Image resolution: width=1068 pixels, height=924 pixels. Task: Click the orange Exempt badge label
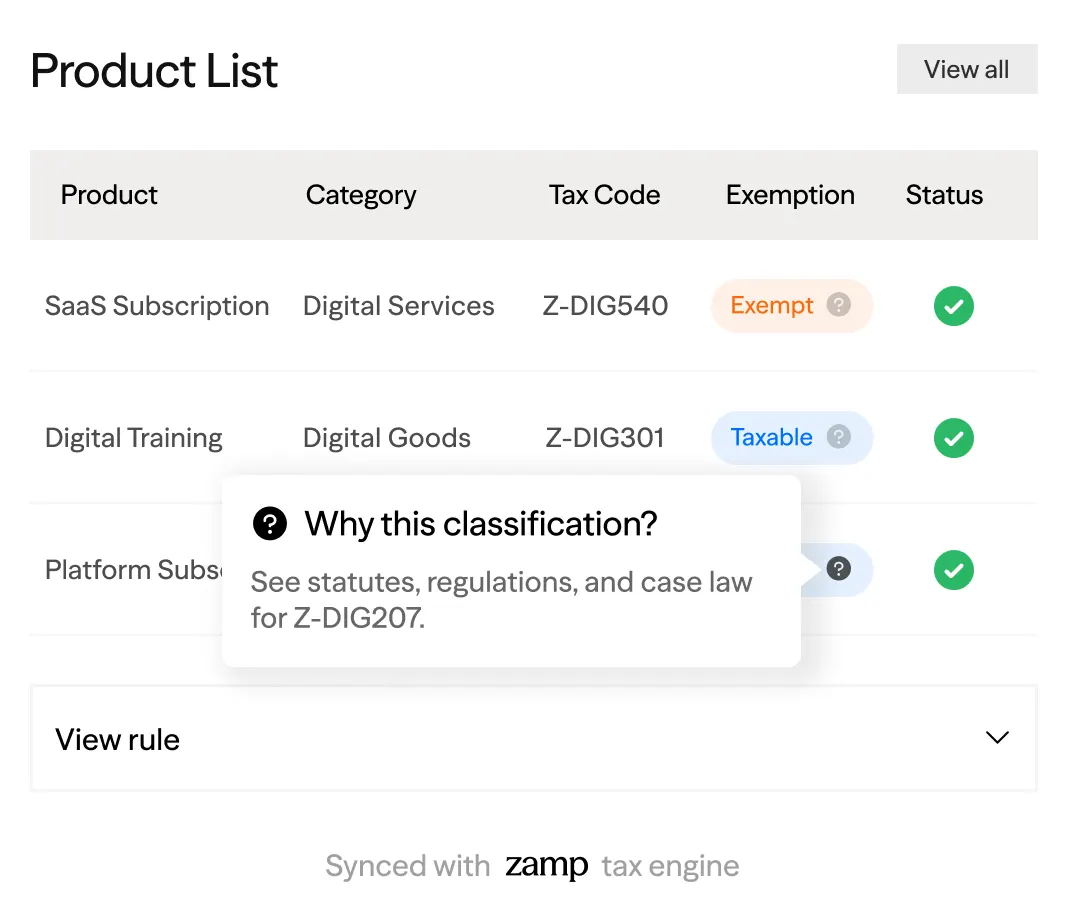pyautogui.click(x=772, y=305)
